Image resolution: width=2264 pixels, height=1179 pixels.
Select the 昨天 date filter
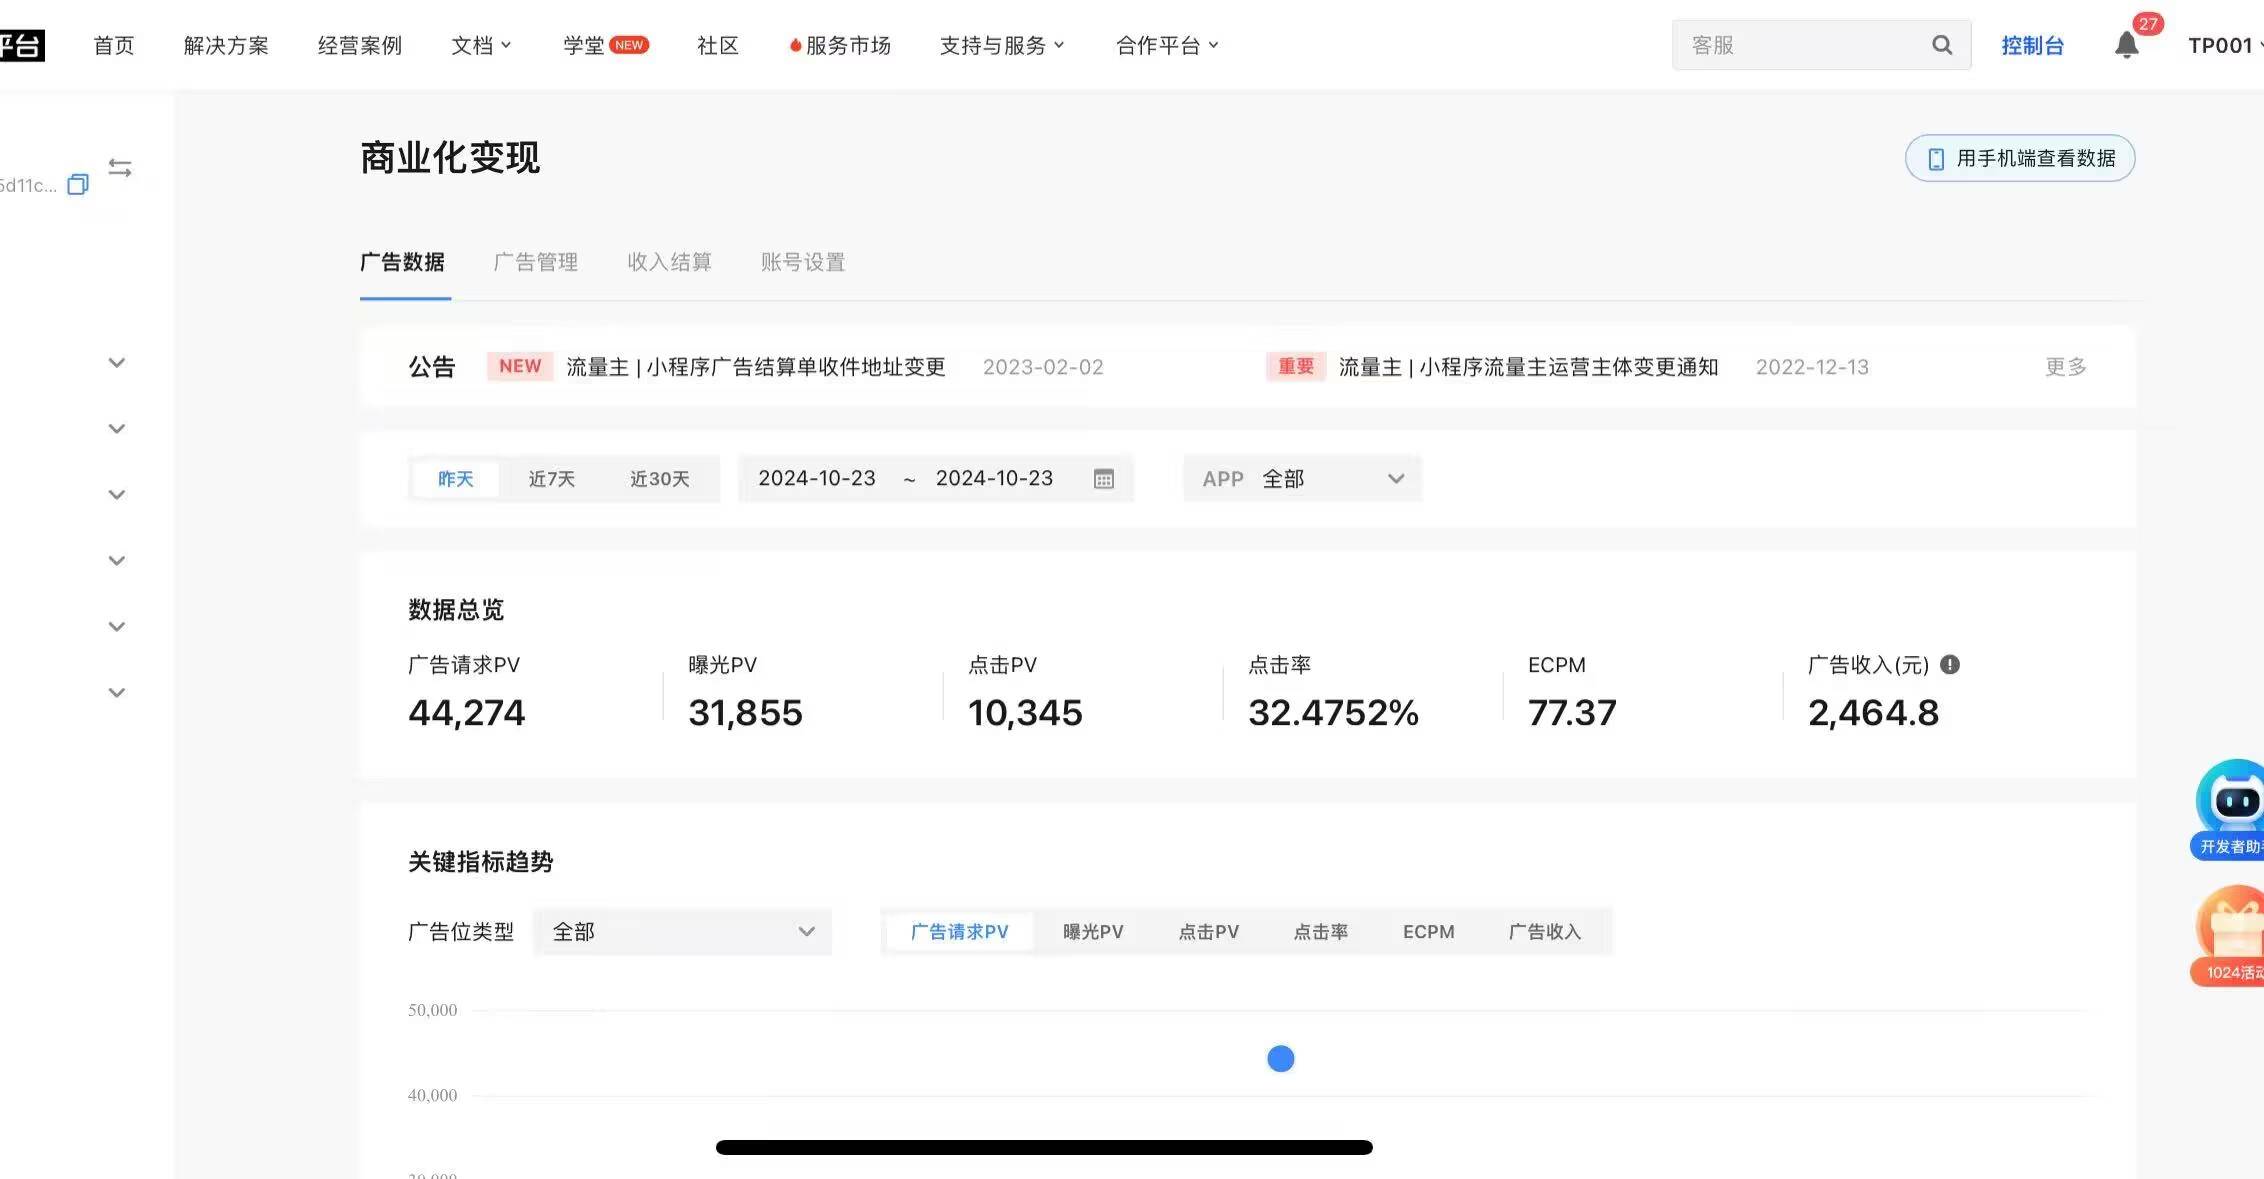[455, 479]
